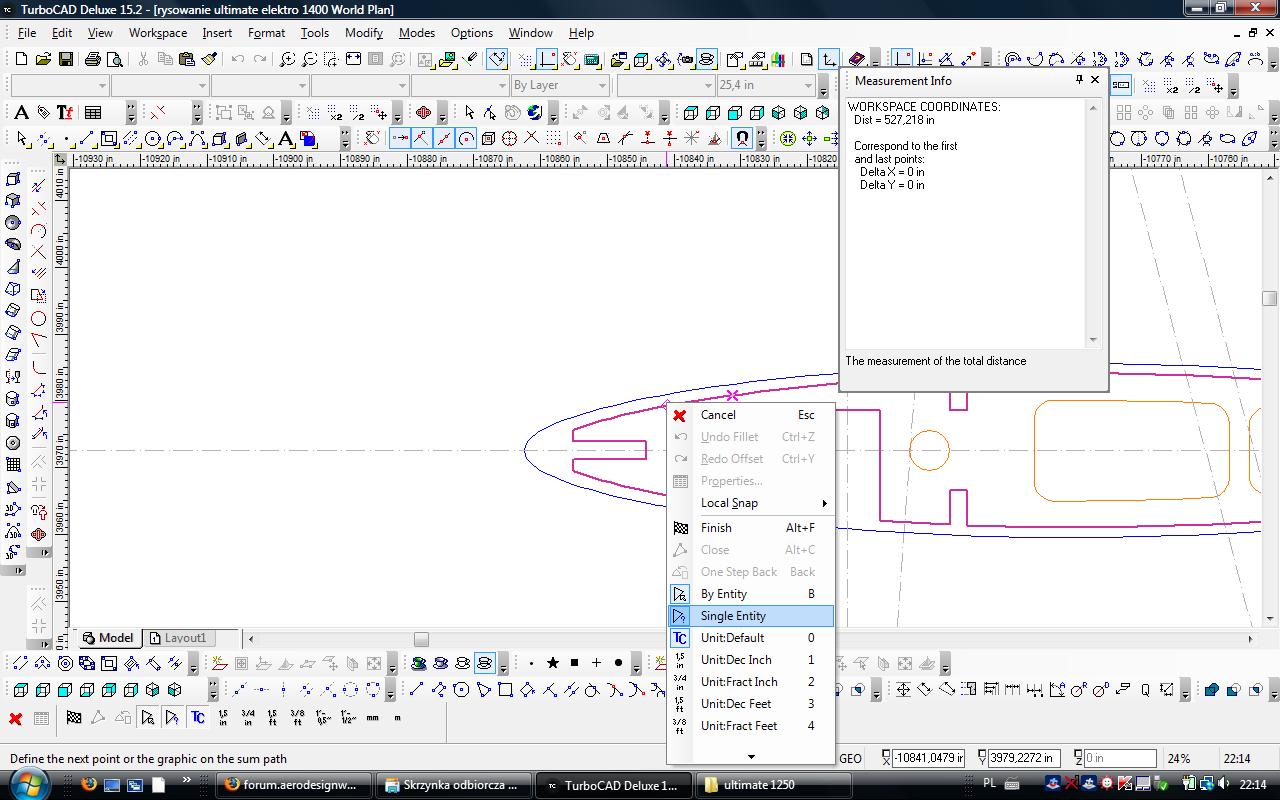Image resolution: width=1280 pixels, height=800 pixels.
Task: Open the 'By Layer' dropdown
Action: pyautogui.click(x=559, y=86)
